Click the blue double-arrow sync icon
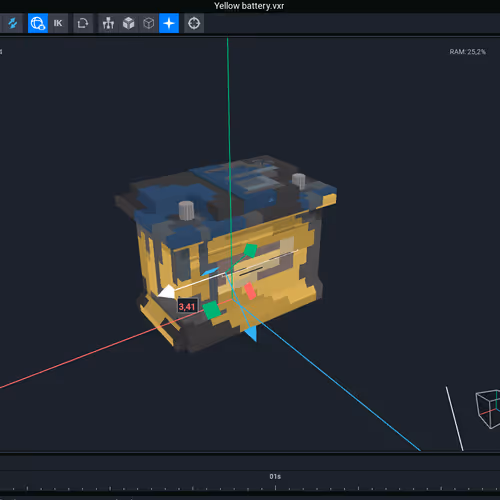The height and width of the screenshot is (500, 500). coord(13,23)
